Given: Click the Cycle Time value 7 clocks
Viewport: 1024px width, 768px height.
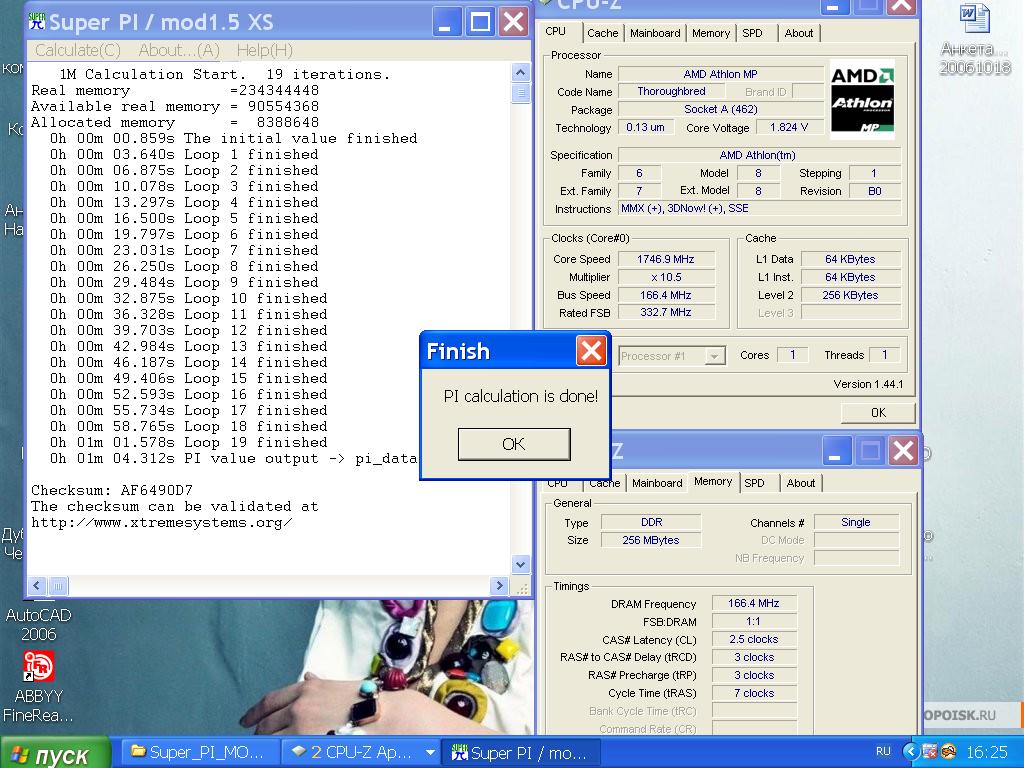Looking at the screenshot, I should tap(753, 694).
